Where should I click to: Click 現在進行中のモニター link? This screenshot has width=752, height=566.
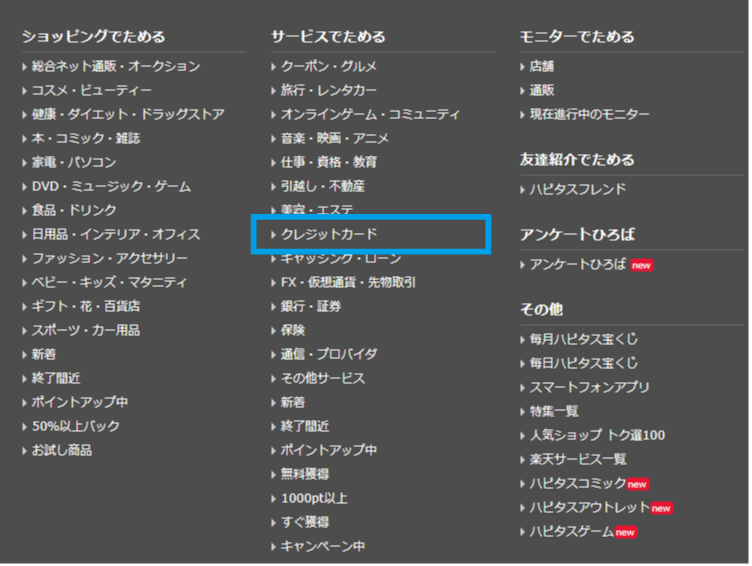pos(589,115)
